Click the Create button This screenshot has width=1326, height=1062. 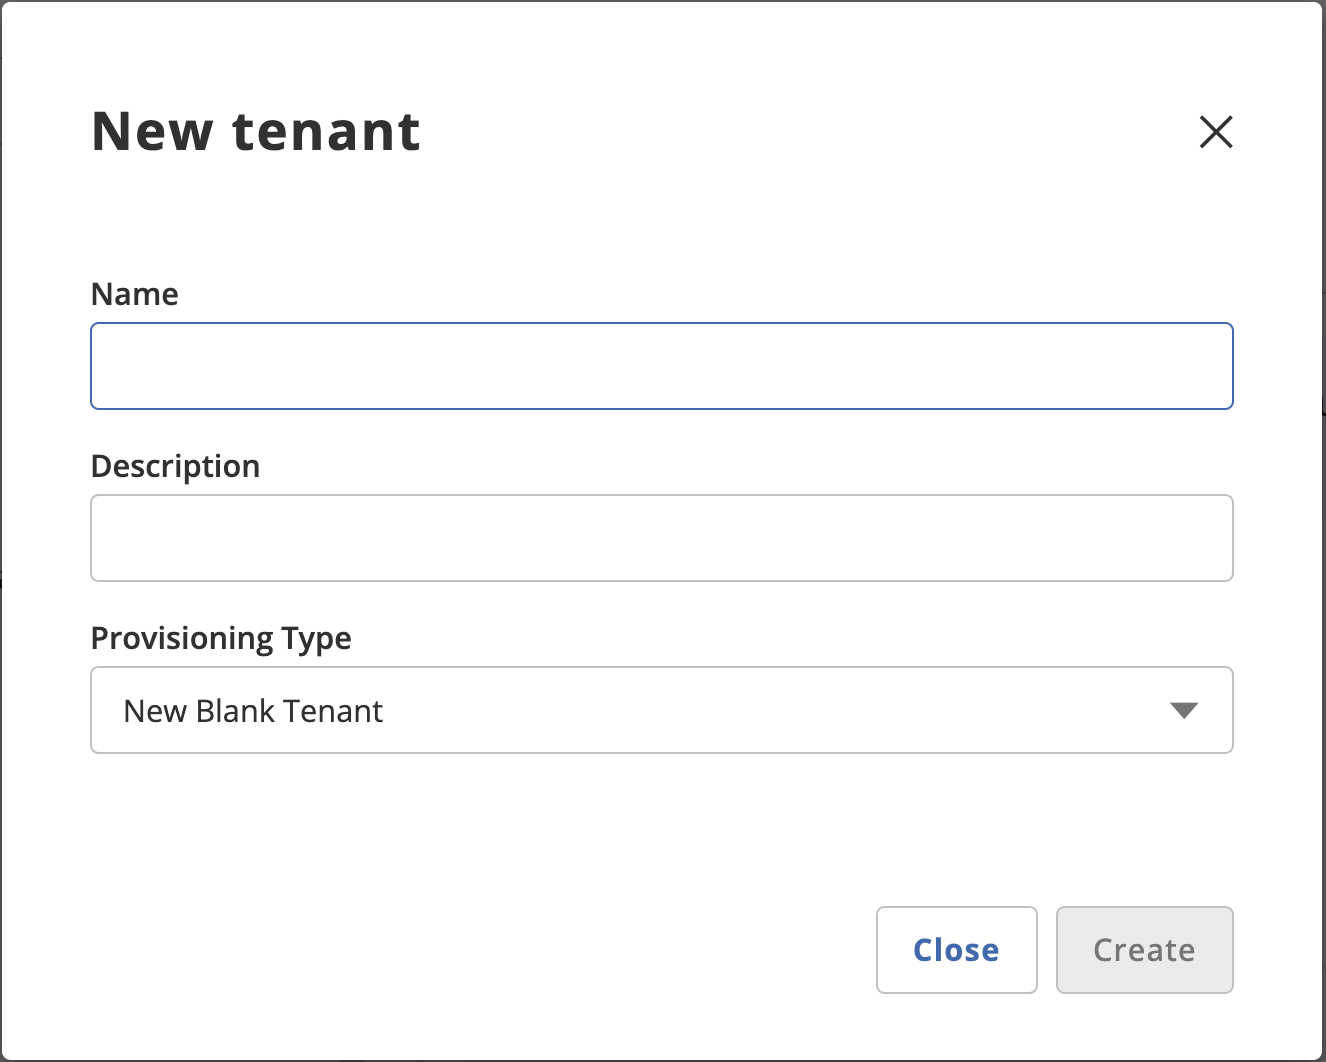click(1144, 950)
